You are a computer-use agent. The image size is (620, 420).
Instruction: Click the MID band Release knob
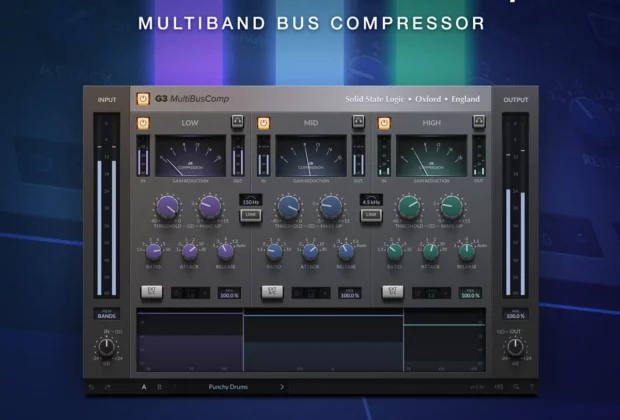346,252
